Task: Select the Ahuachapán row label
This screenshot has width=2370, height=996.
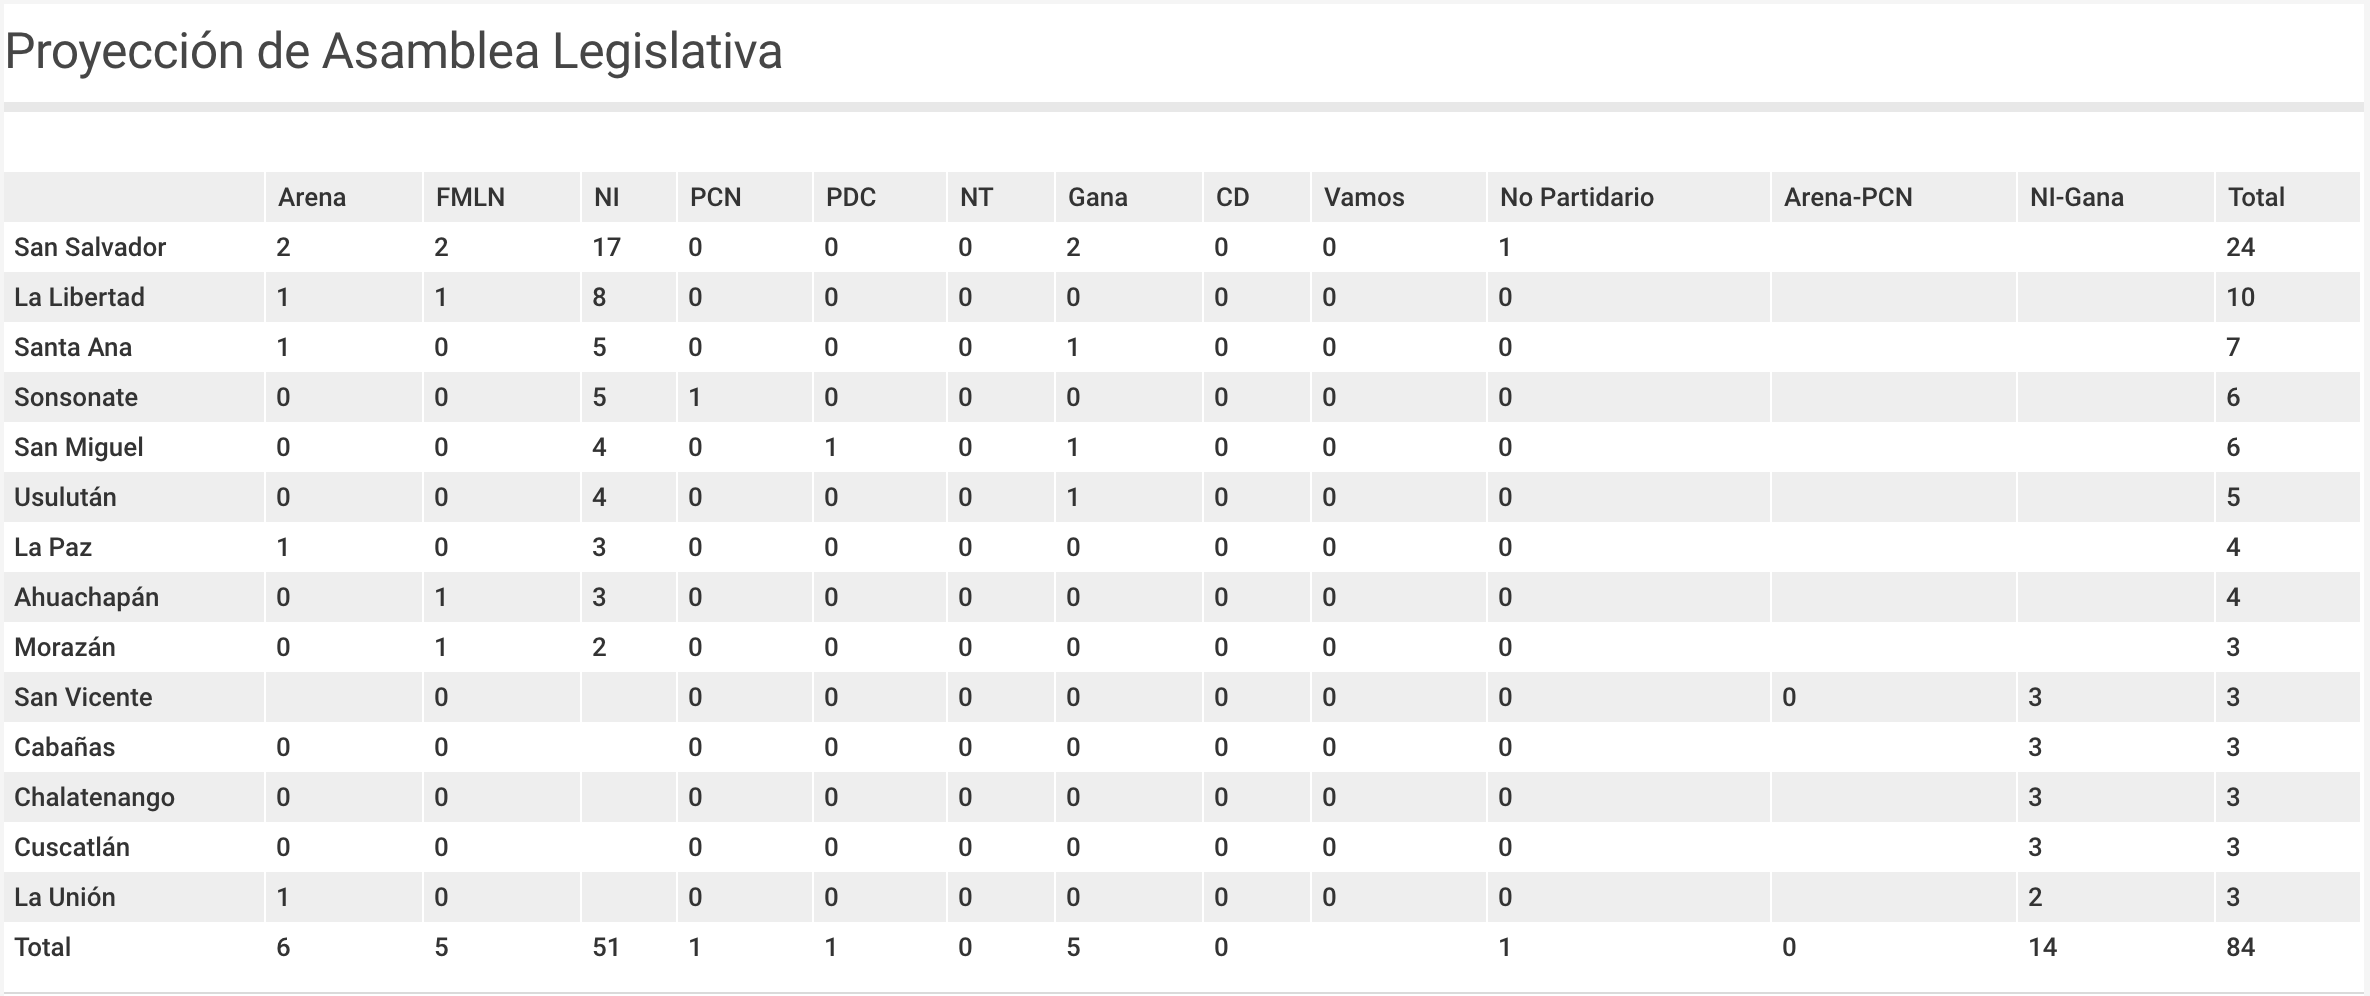Action: click(x=86, y=597)
